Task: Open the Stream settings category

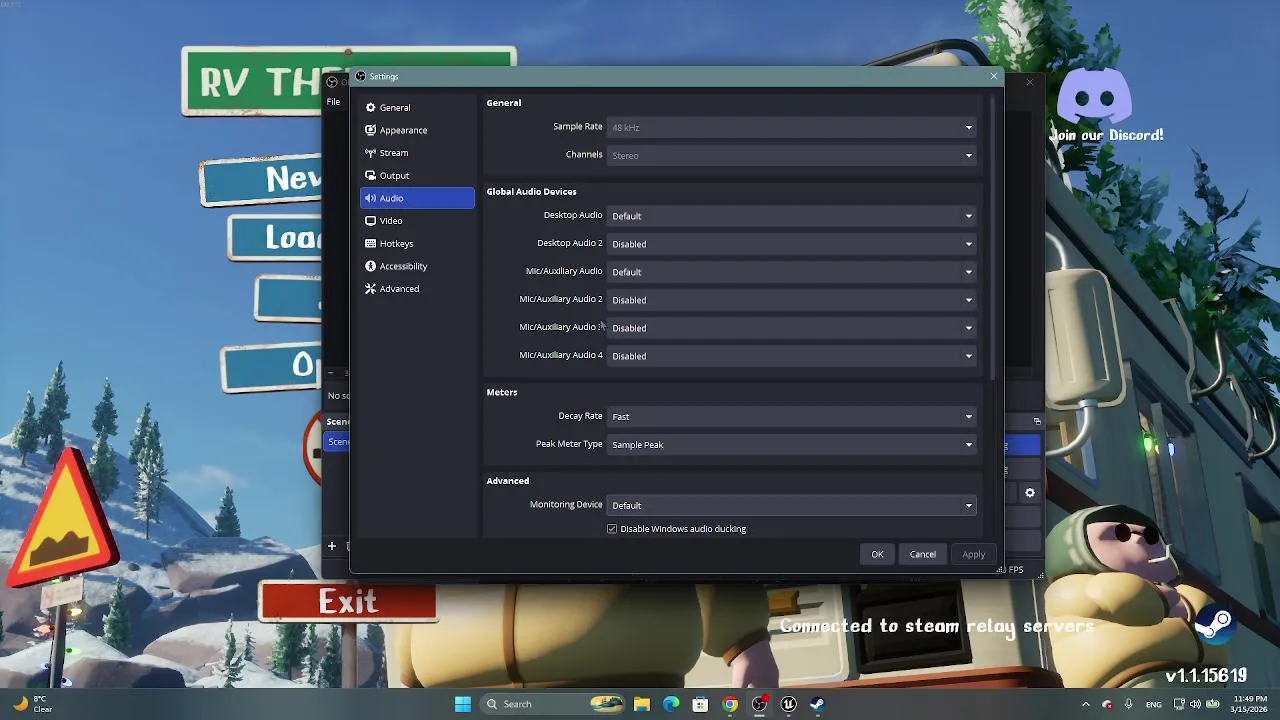Action: click(417, 153)
